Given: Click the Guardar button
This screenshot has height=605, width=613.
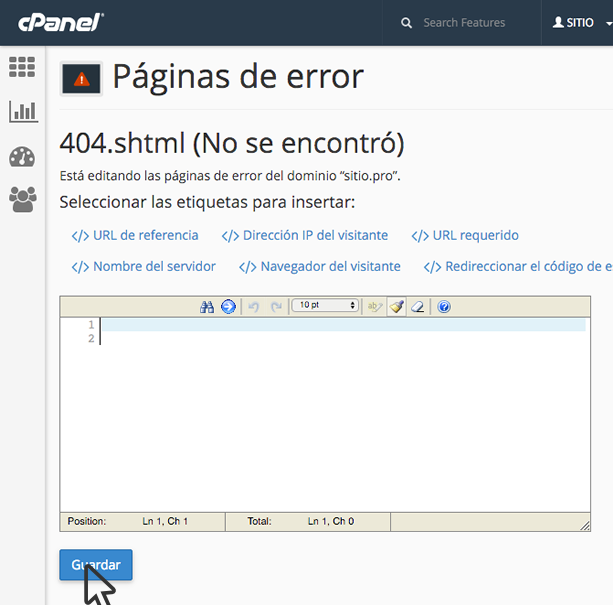Looking at the screenshot, I should coord(96,565).
